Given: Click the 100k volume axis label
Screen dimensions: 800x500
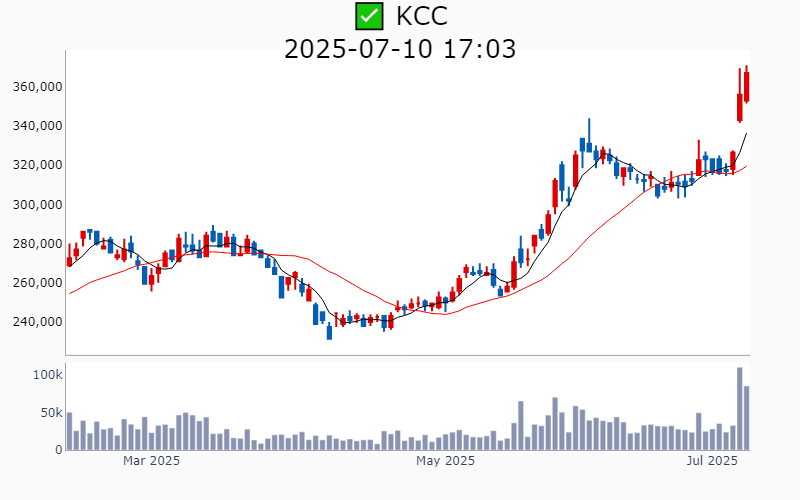Looking at the screenshot, I should click(47, 375).
